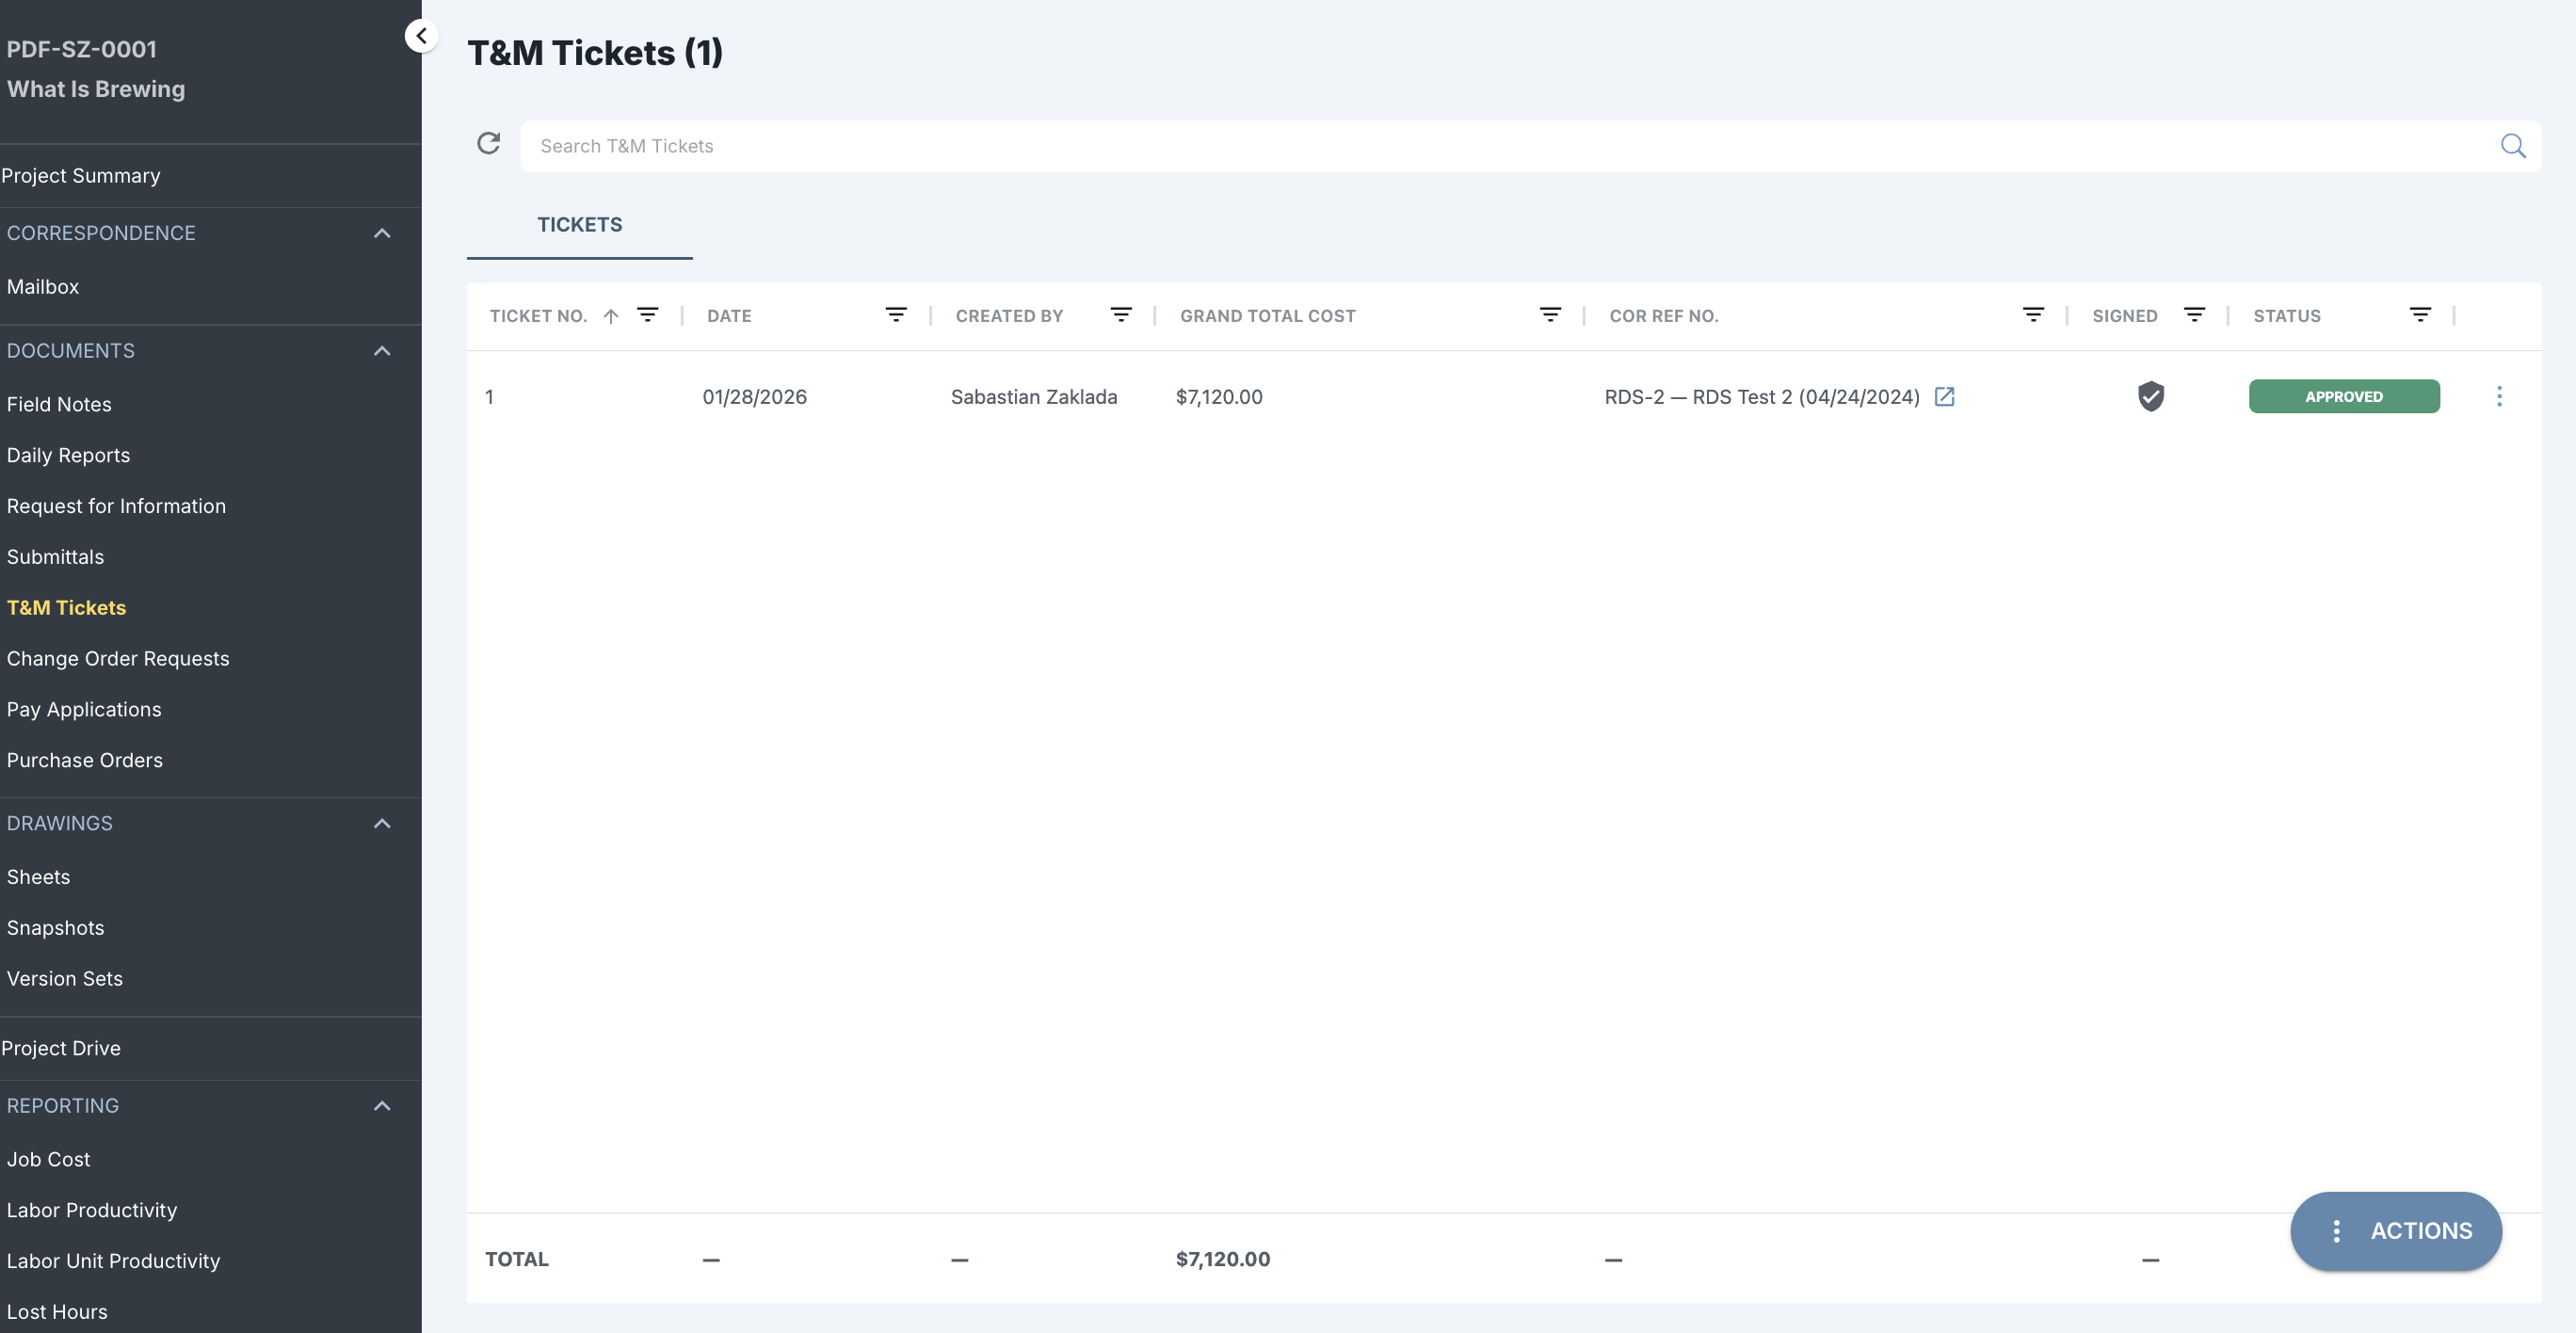Go to Field Notes

tap(59, 405)
